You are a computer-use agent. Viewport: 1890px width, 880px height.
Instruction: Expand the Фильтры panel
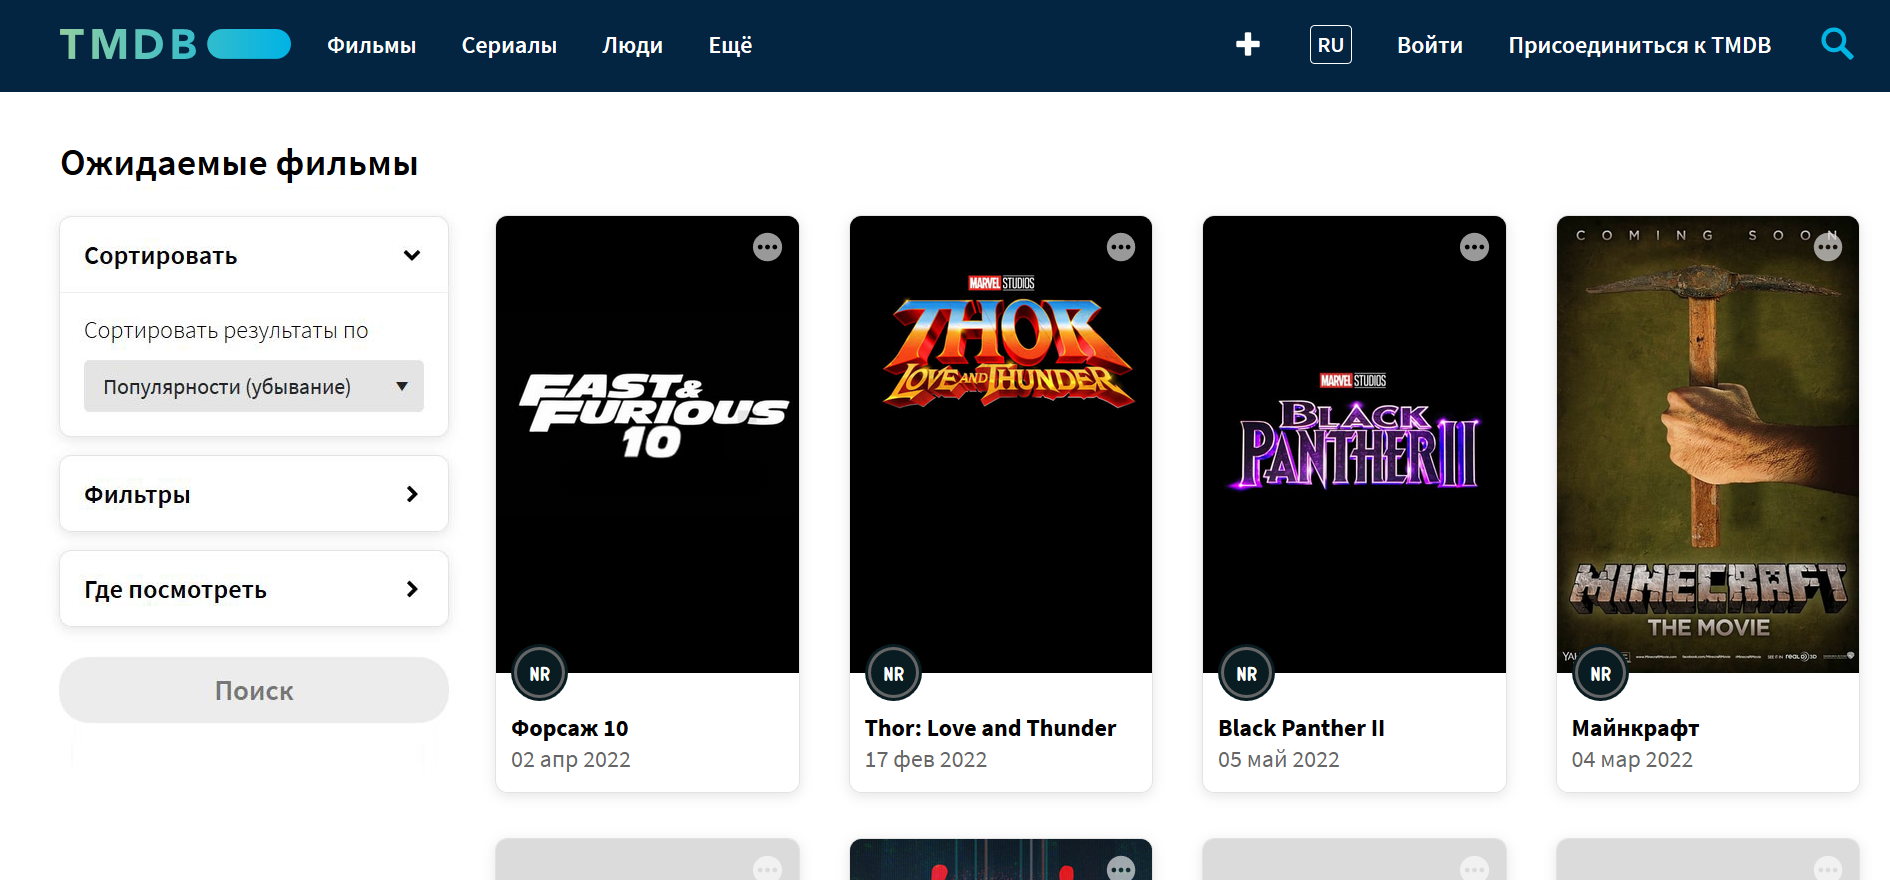pyautogui.click(x=253, y=494)
